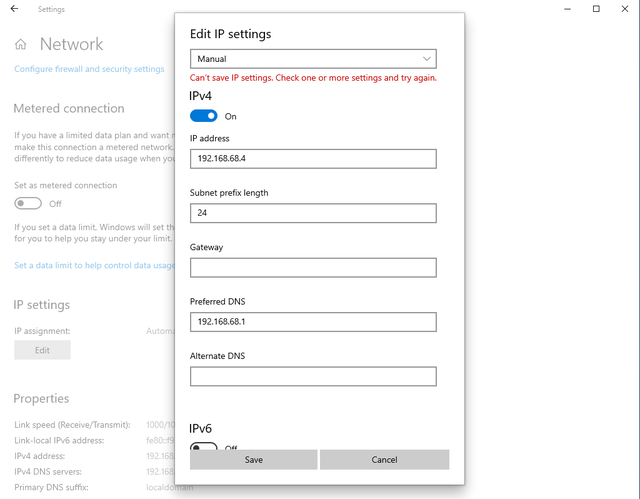The image size is (640, 499).
Task: Maximize the Settings window
Action: pyautogui.click(x=596, y=9)
